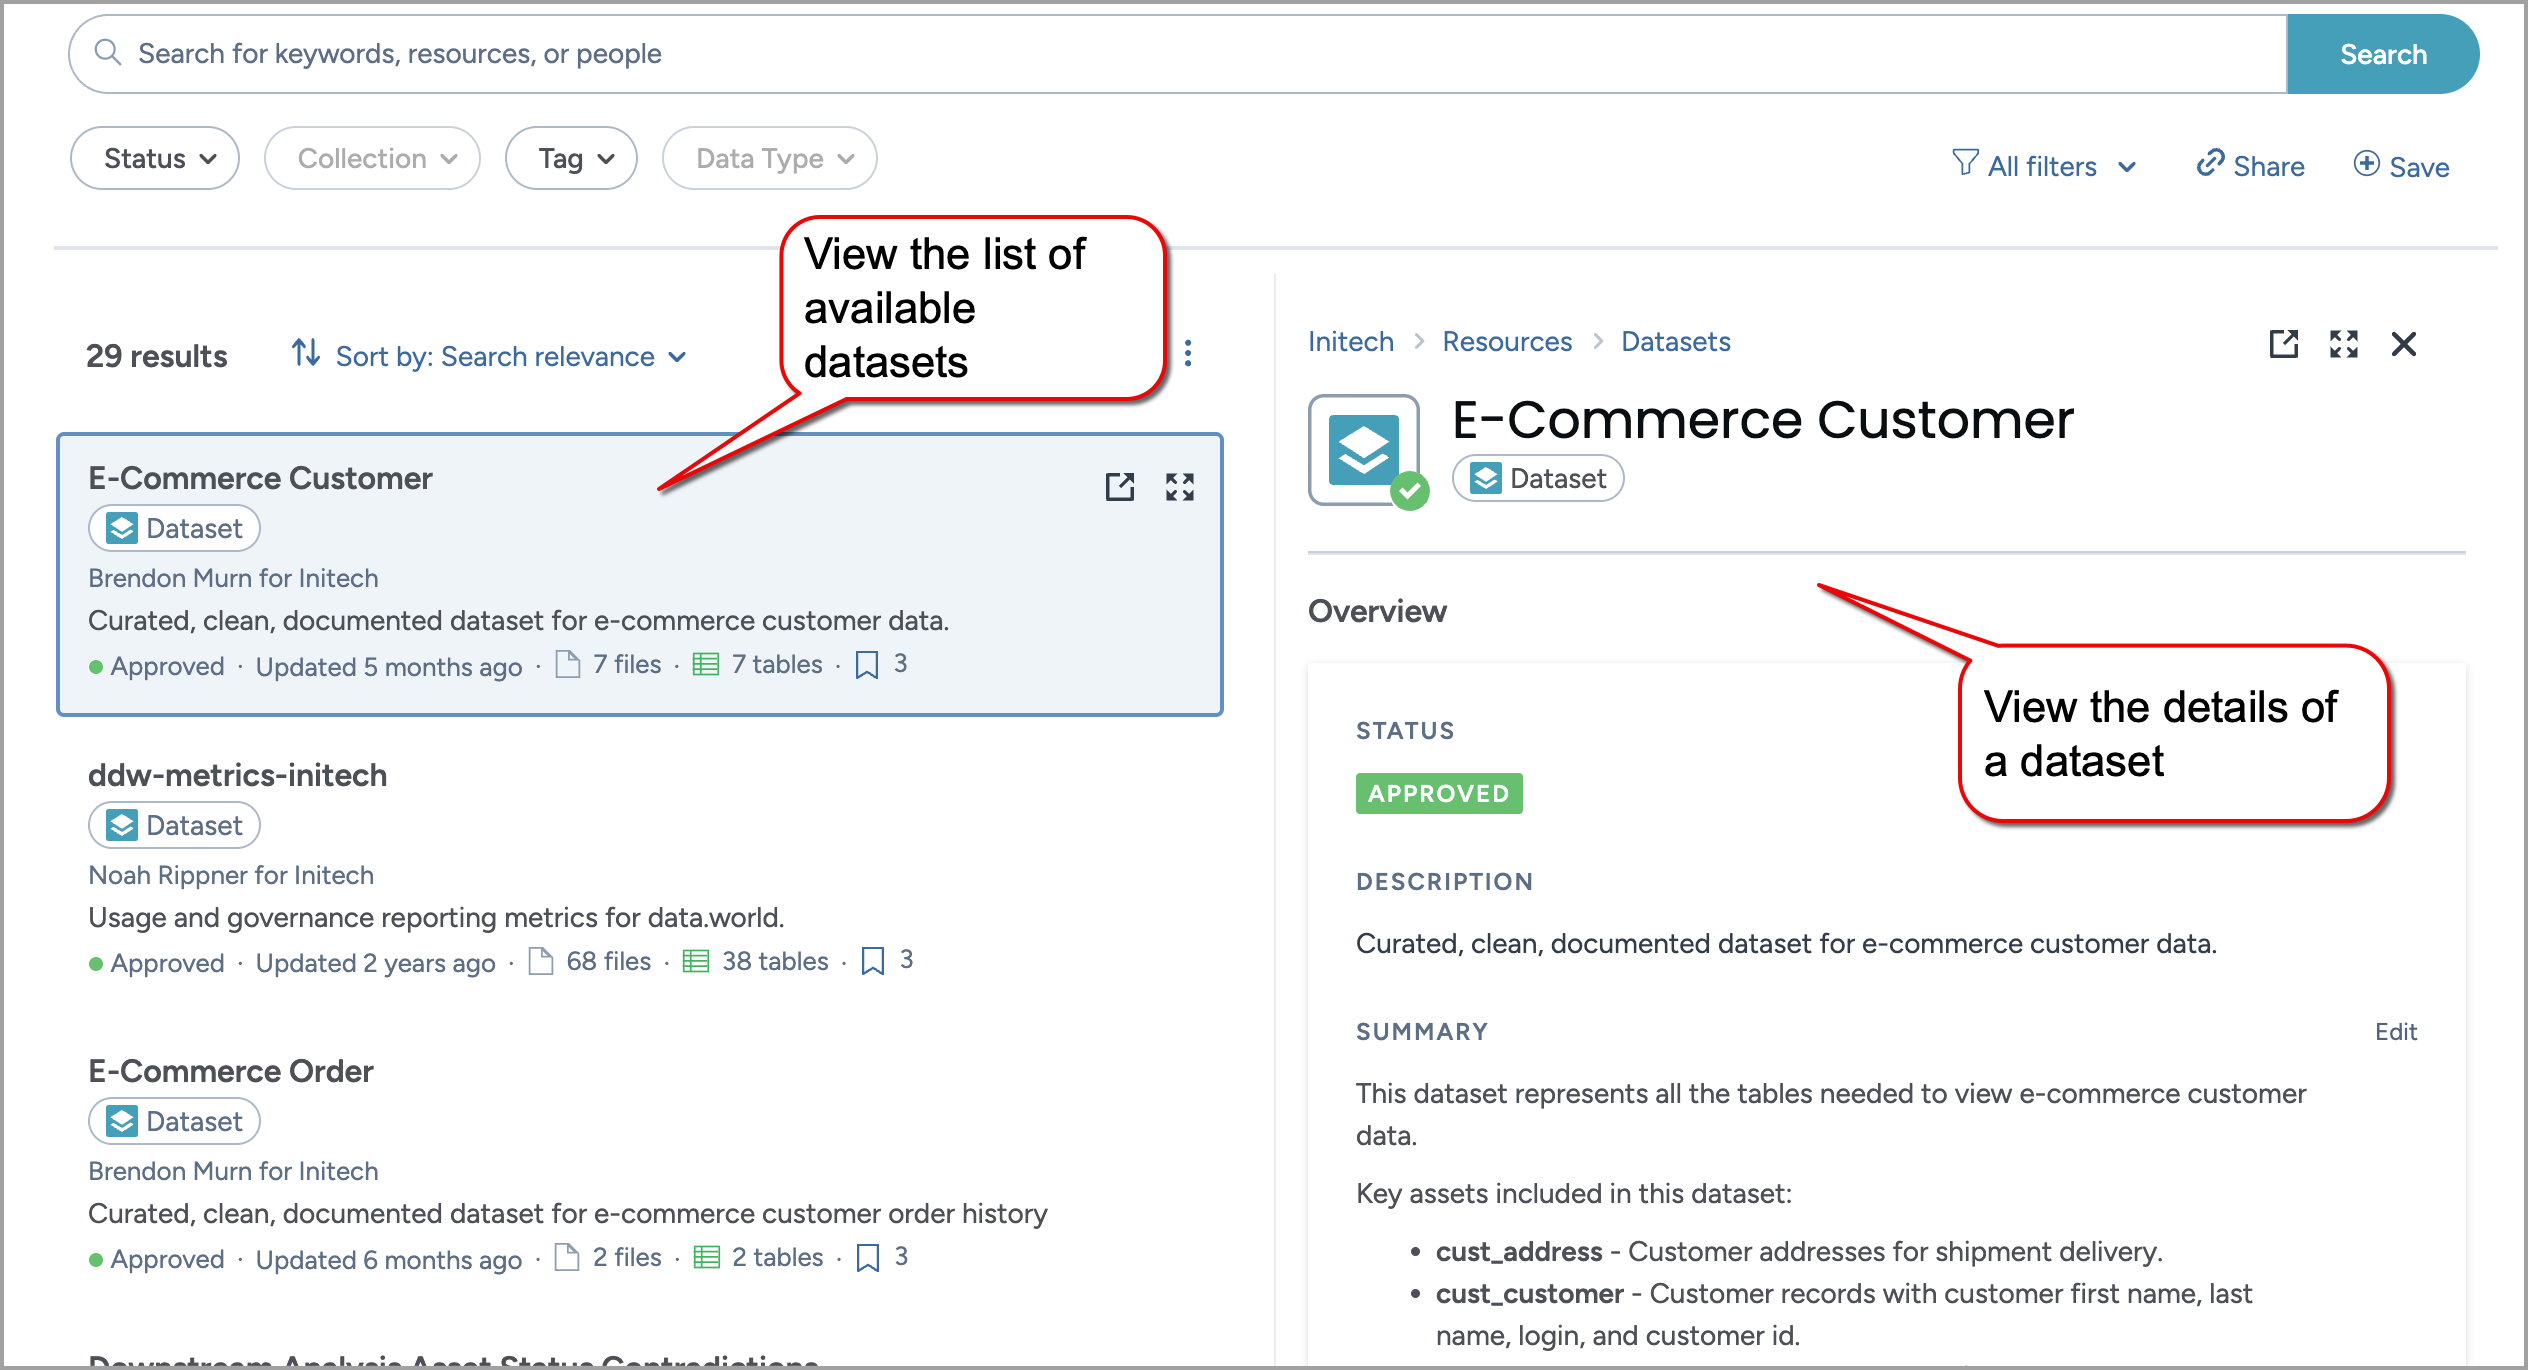Screen dimensions: 2528x1370
Task: Open the Status filter dropdown
Action: click(155, 159)
